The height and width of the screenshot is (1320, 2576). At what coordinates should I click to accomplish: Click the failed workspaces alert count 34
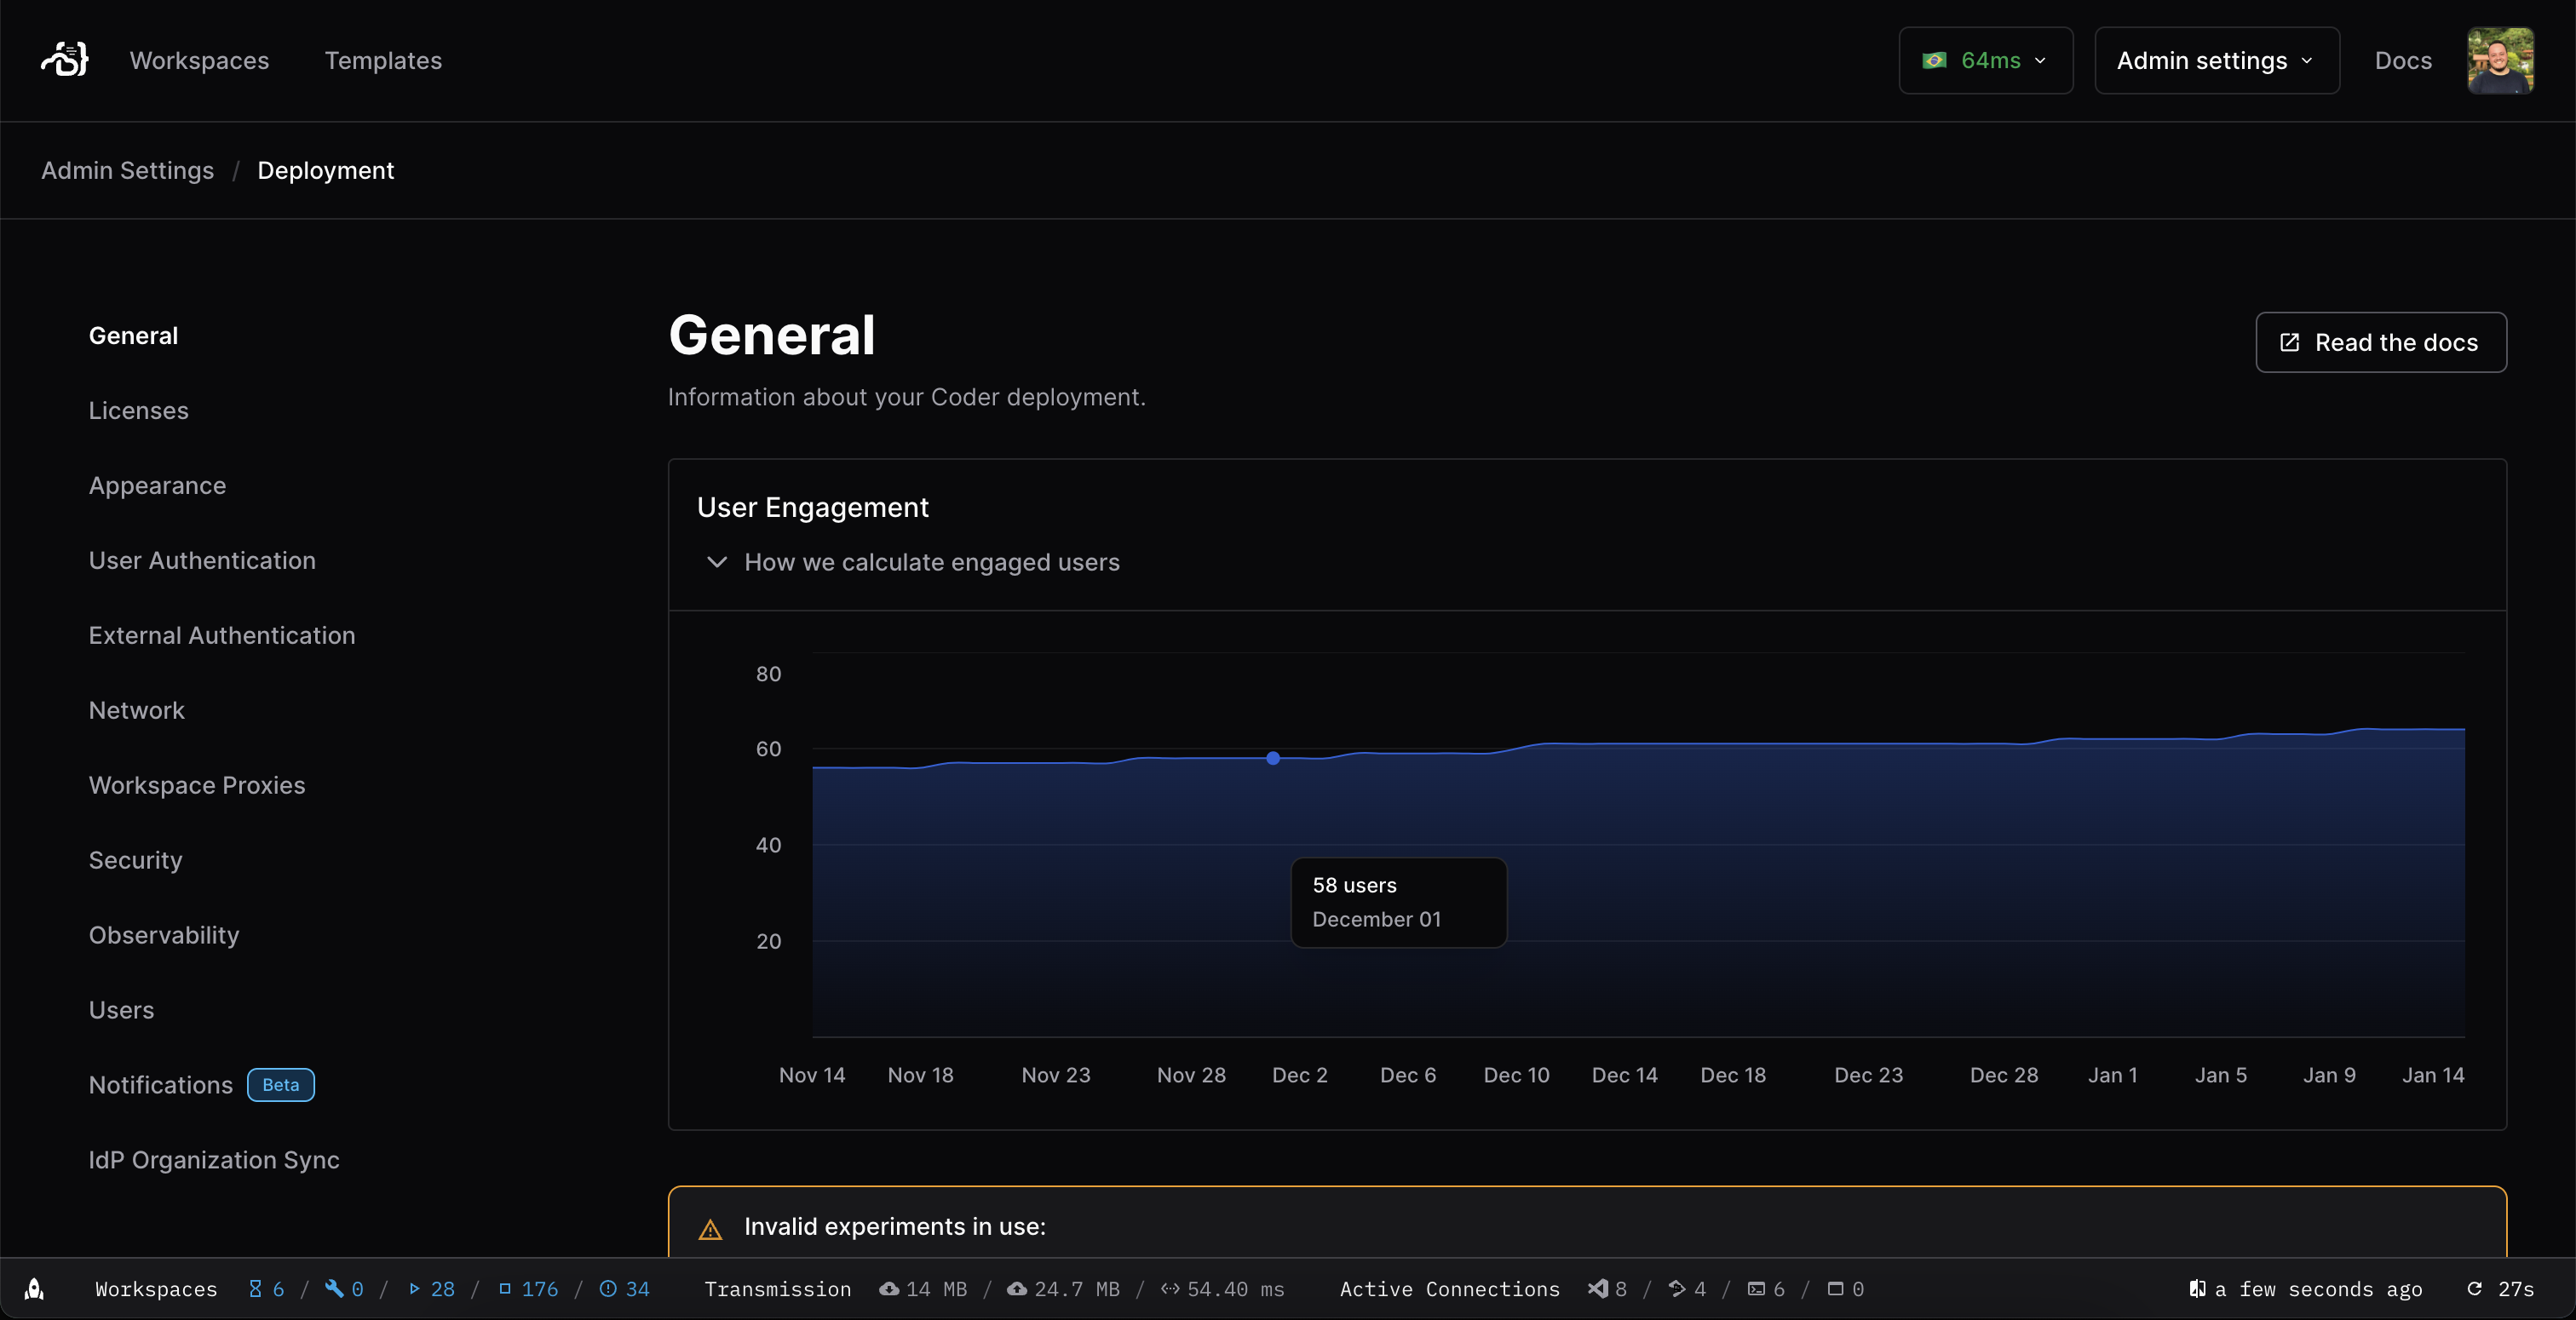pyautogui.click(x=624, y=1289)
